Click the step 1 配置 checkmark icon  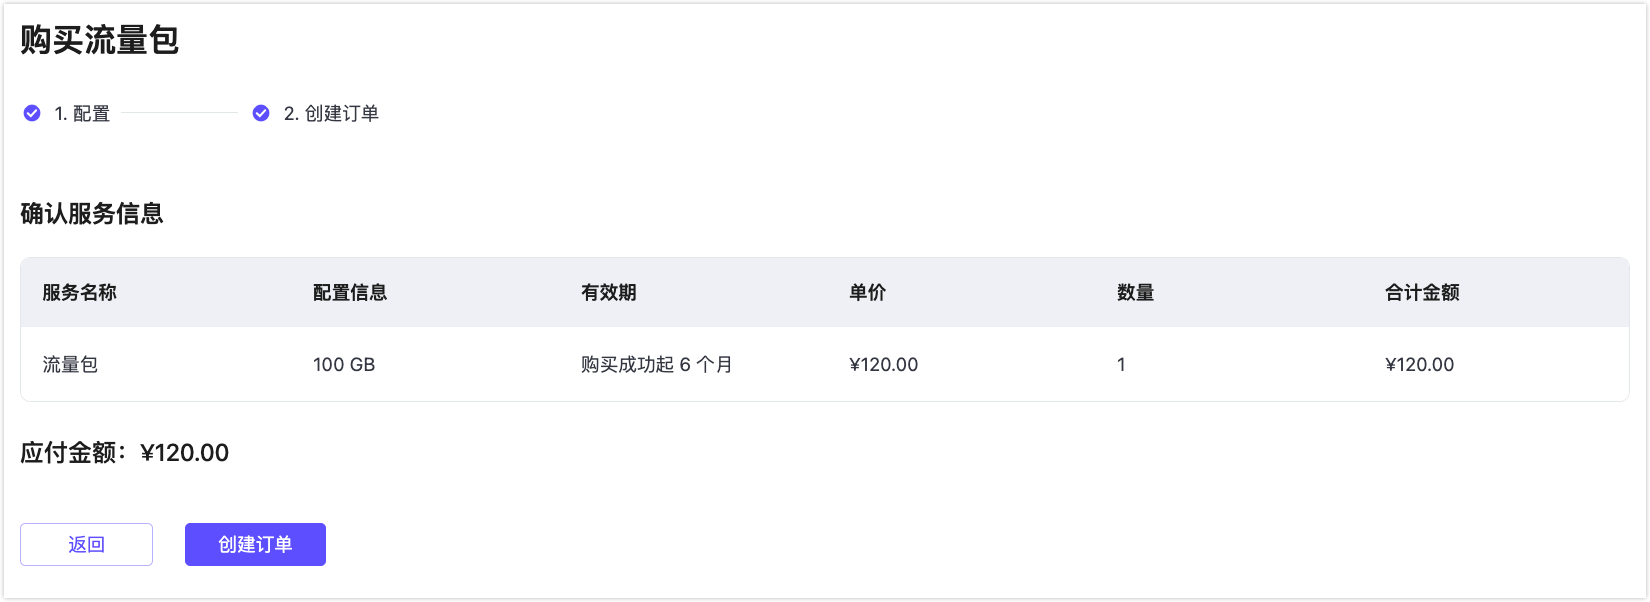pos(32,113)
